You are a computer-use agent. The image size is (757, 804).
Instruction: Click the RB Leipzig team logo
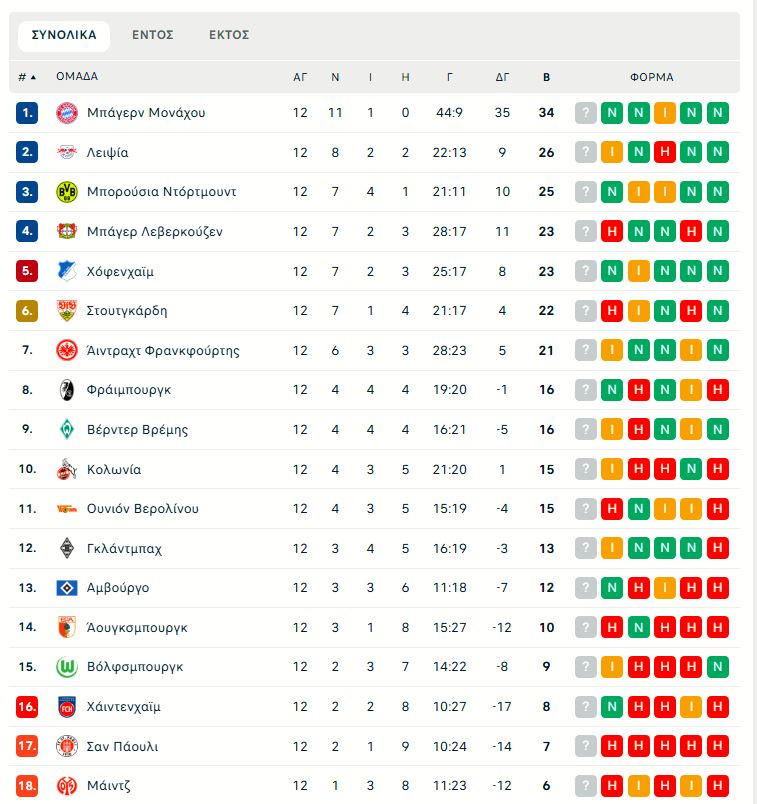[67, 153]
